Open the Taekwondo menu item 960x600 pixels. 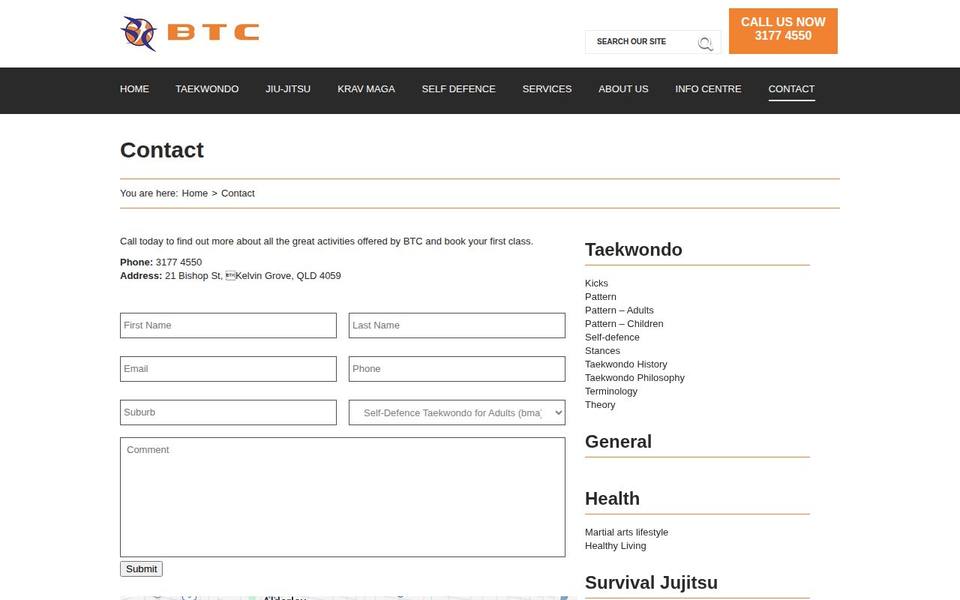(207, 89)
